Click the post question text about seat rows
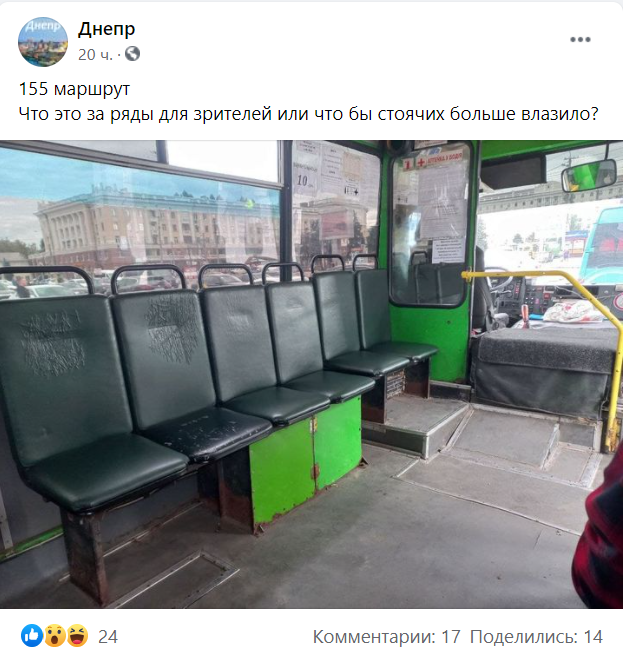Viewport: 623px width, 661px height. point(309,114)
